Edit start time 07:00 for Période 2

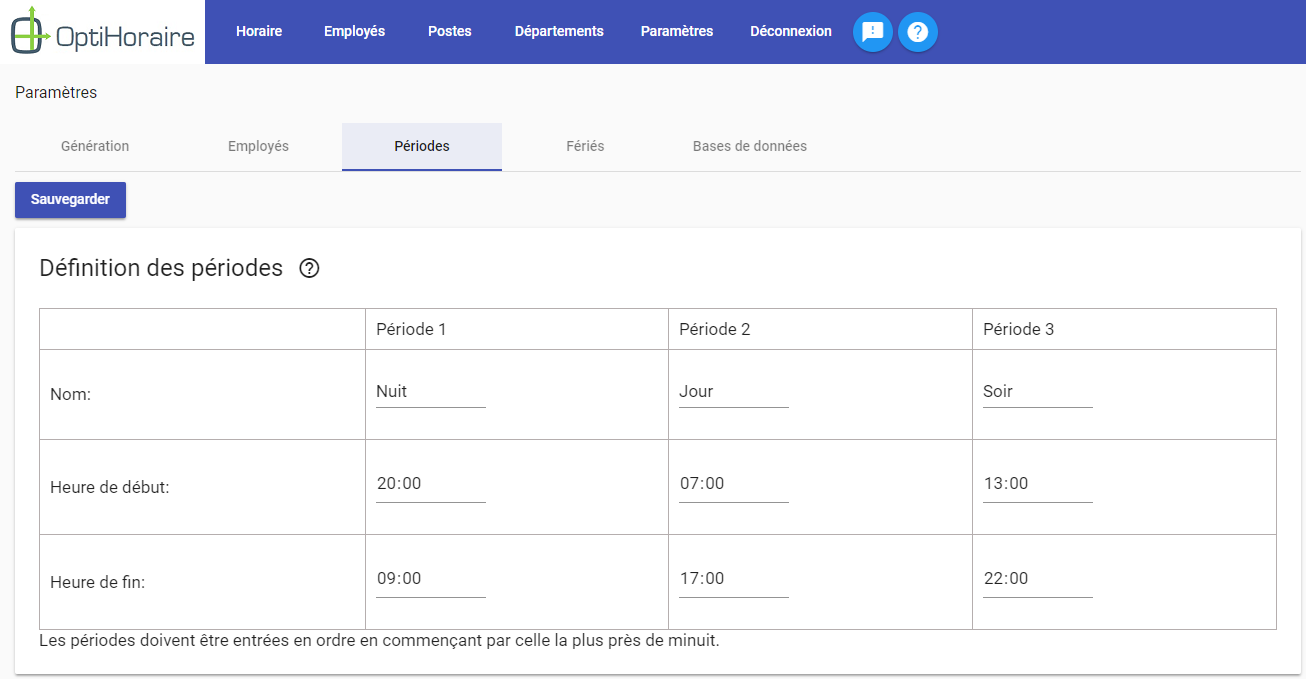click(x=734, y=484)
